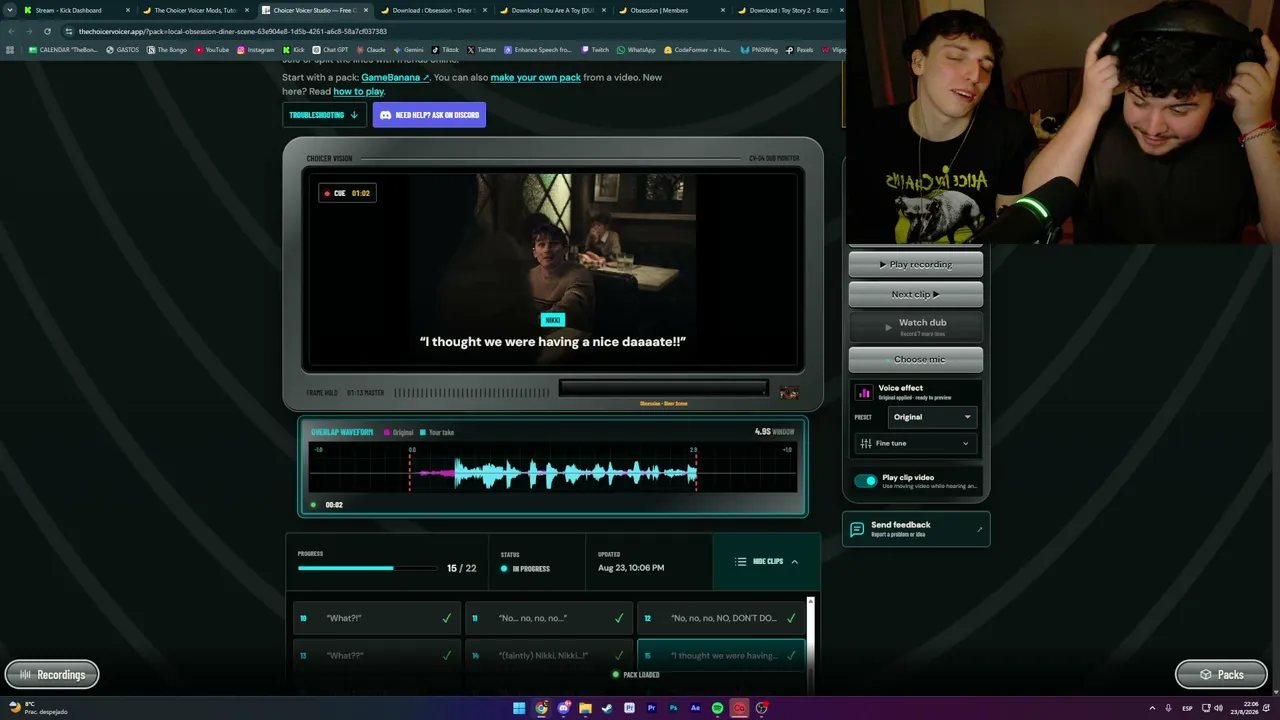Expand the Fine tune section
Image resolution: width=1280 pixels, height=720 pixels.
point(915,443)
